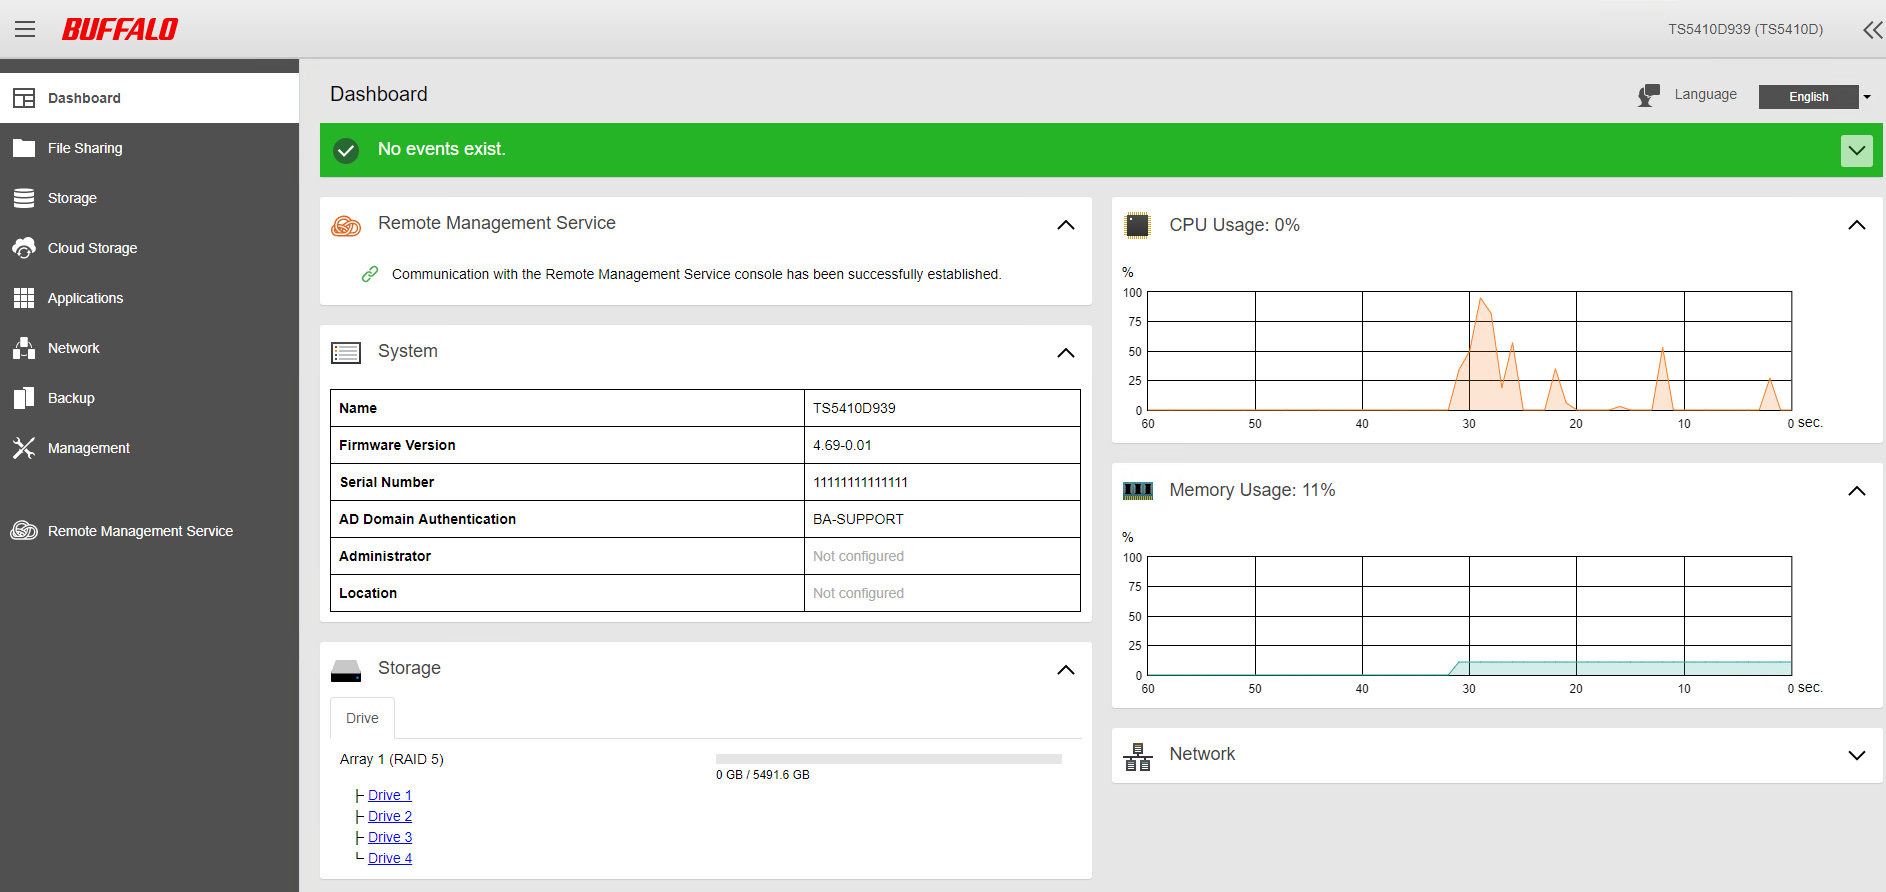Screen dimensions: 1886x892
Task: Click the Buffalo logo
Action: (x=120, y=29)
